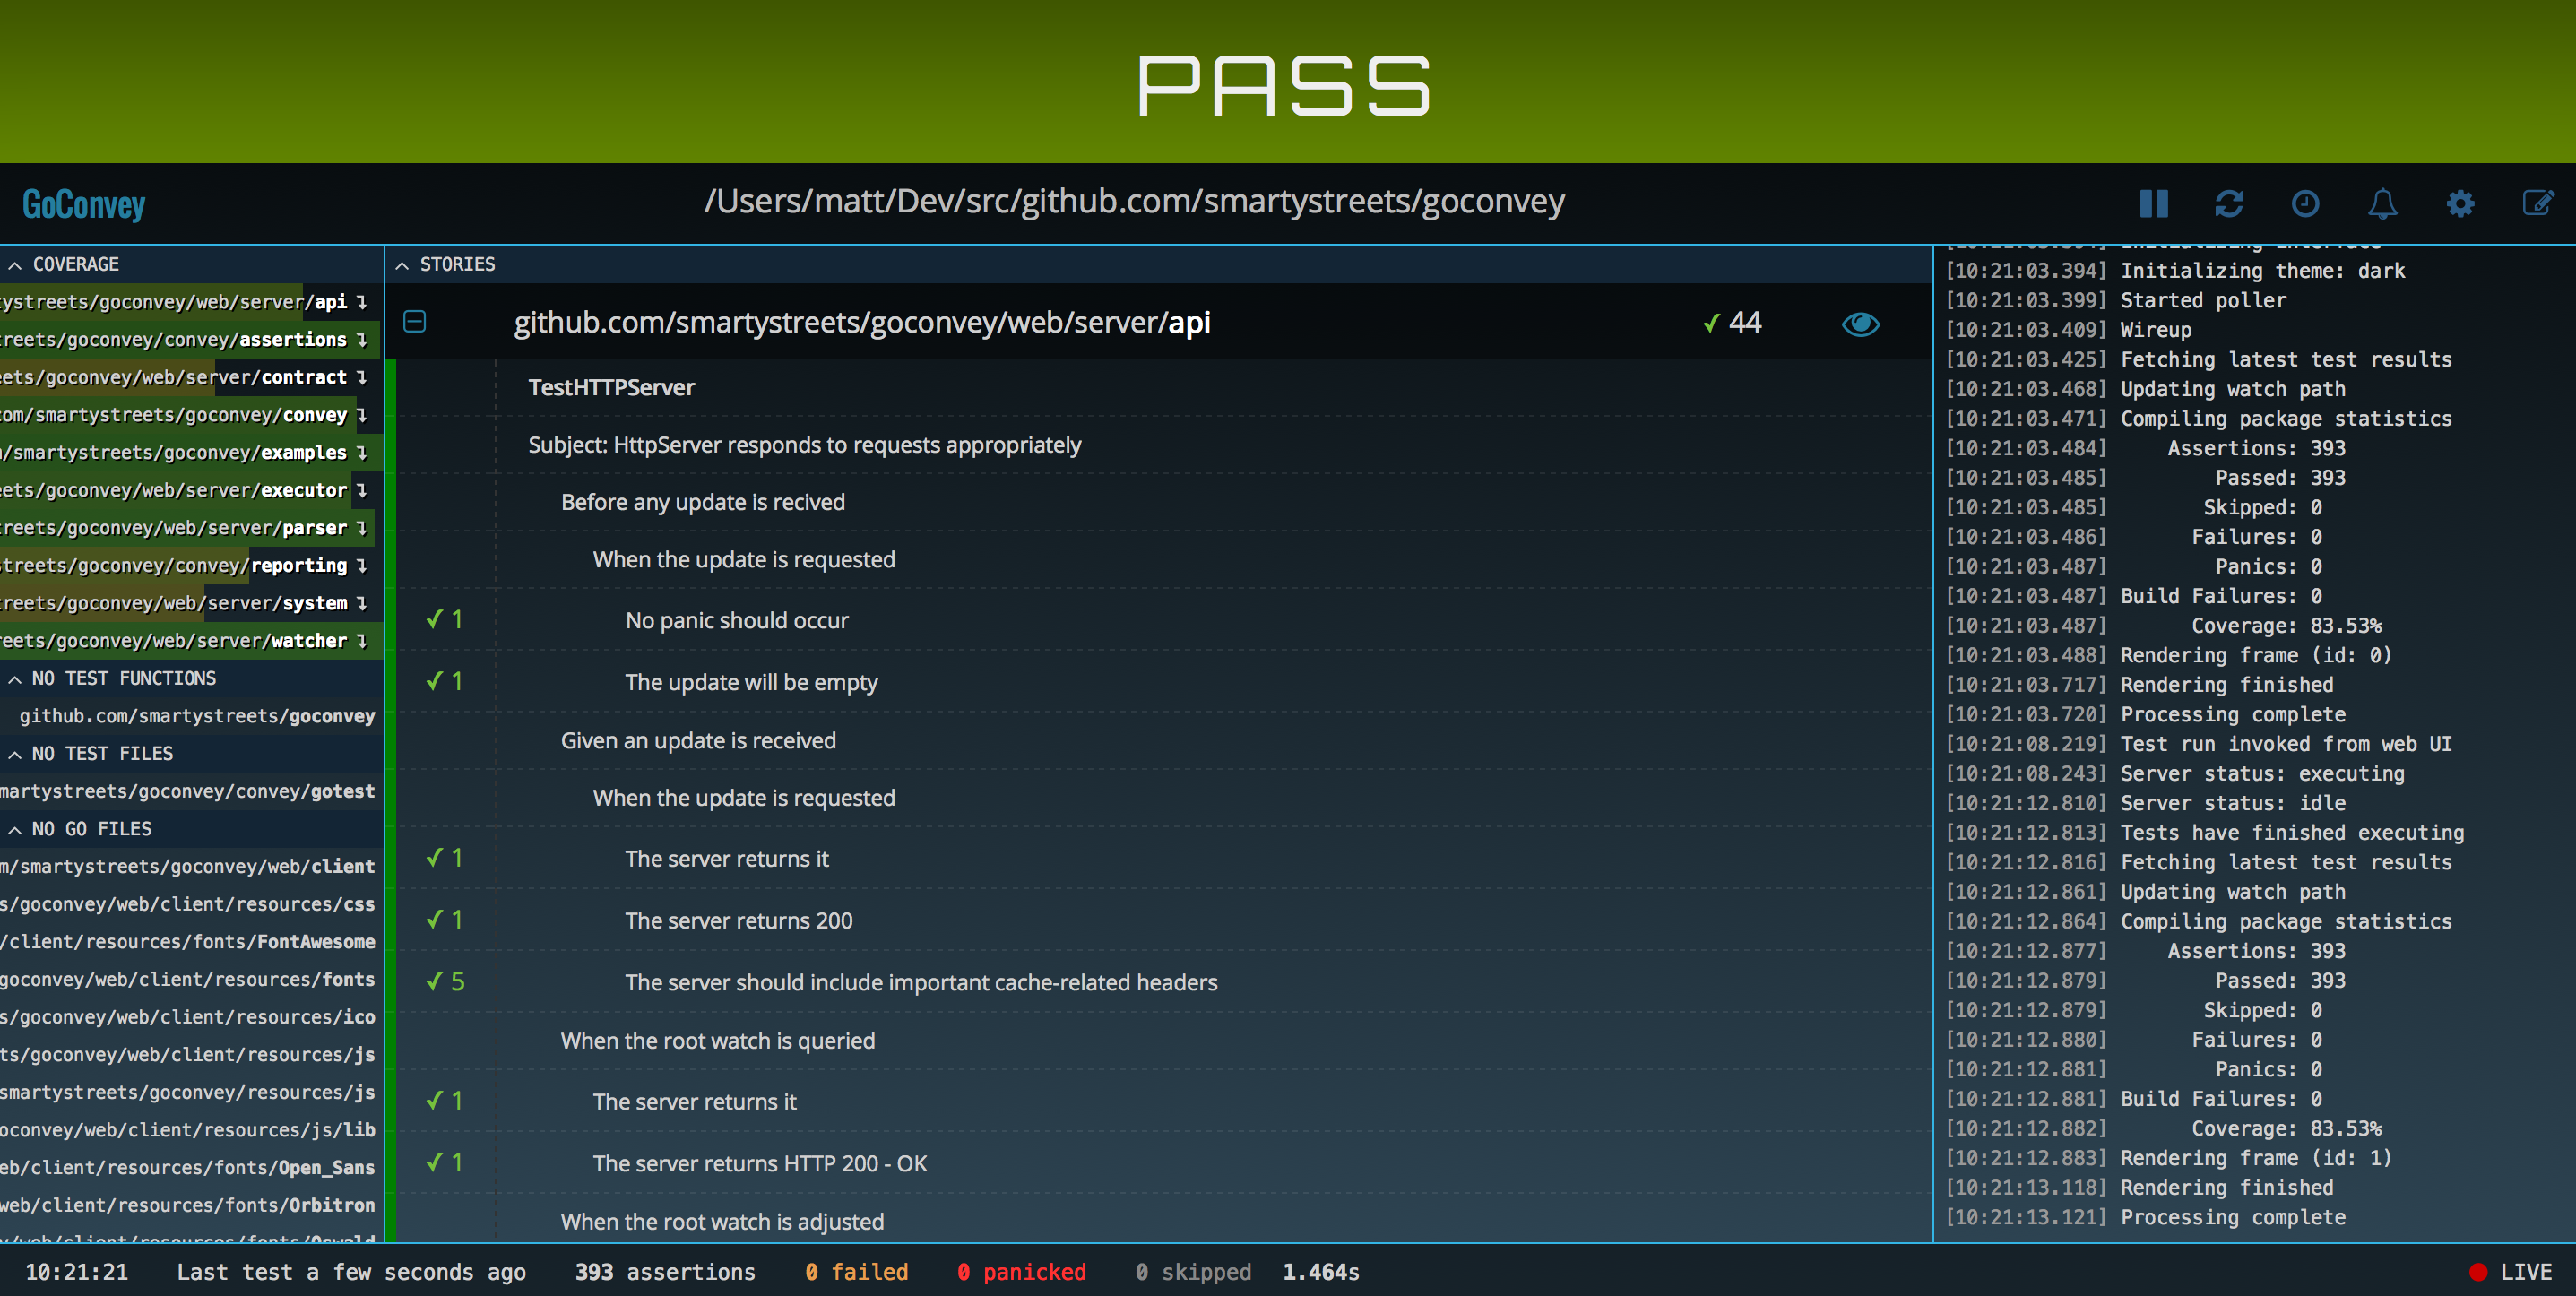Click the arrow icon beside the watcher coverage package
This screenshot has height=1296, width=2576.
pos(362,641)
